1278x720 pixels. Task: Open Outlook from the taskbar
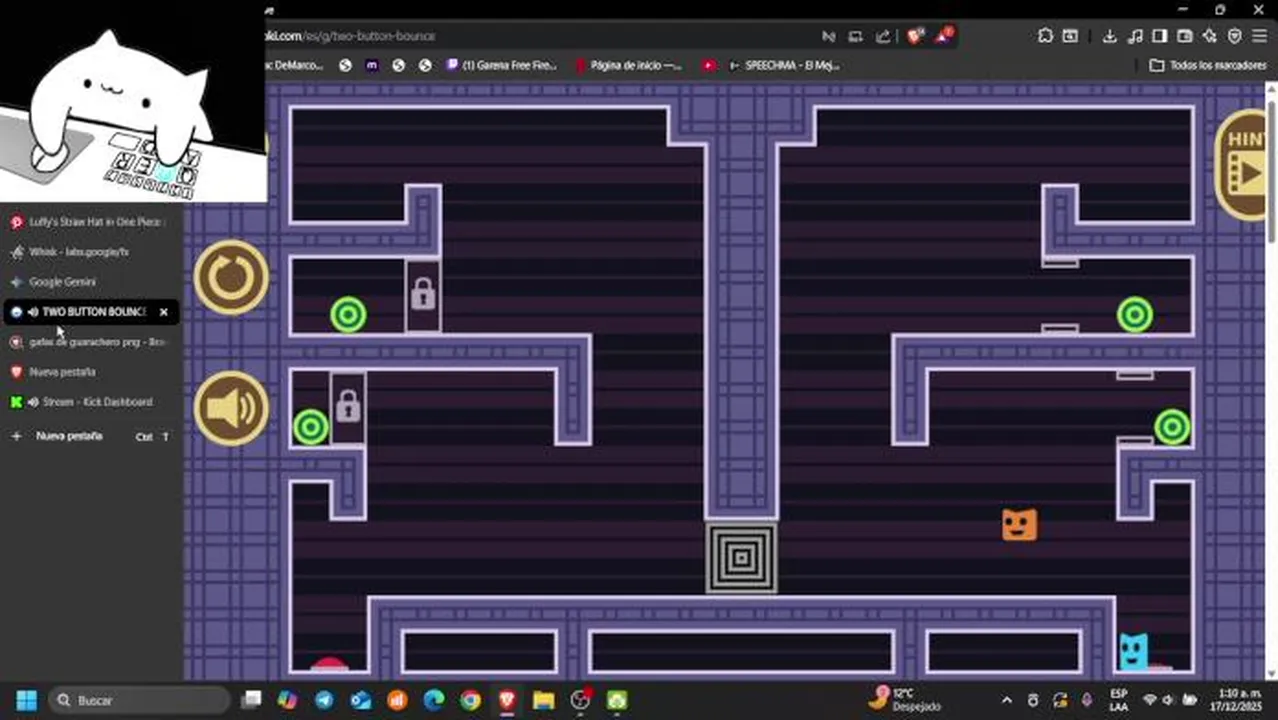[x=360, y=700]
